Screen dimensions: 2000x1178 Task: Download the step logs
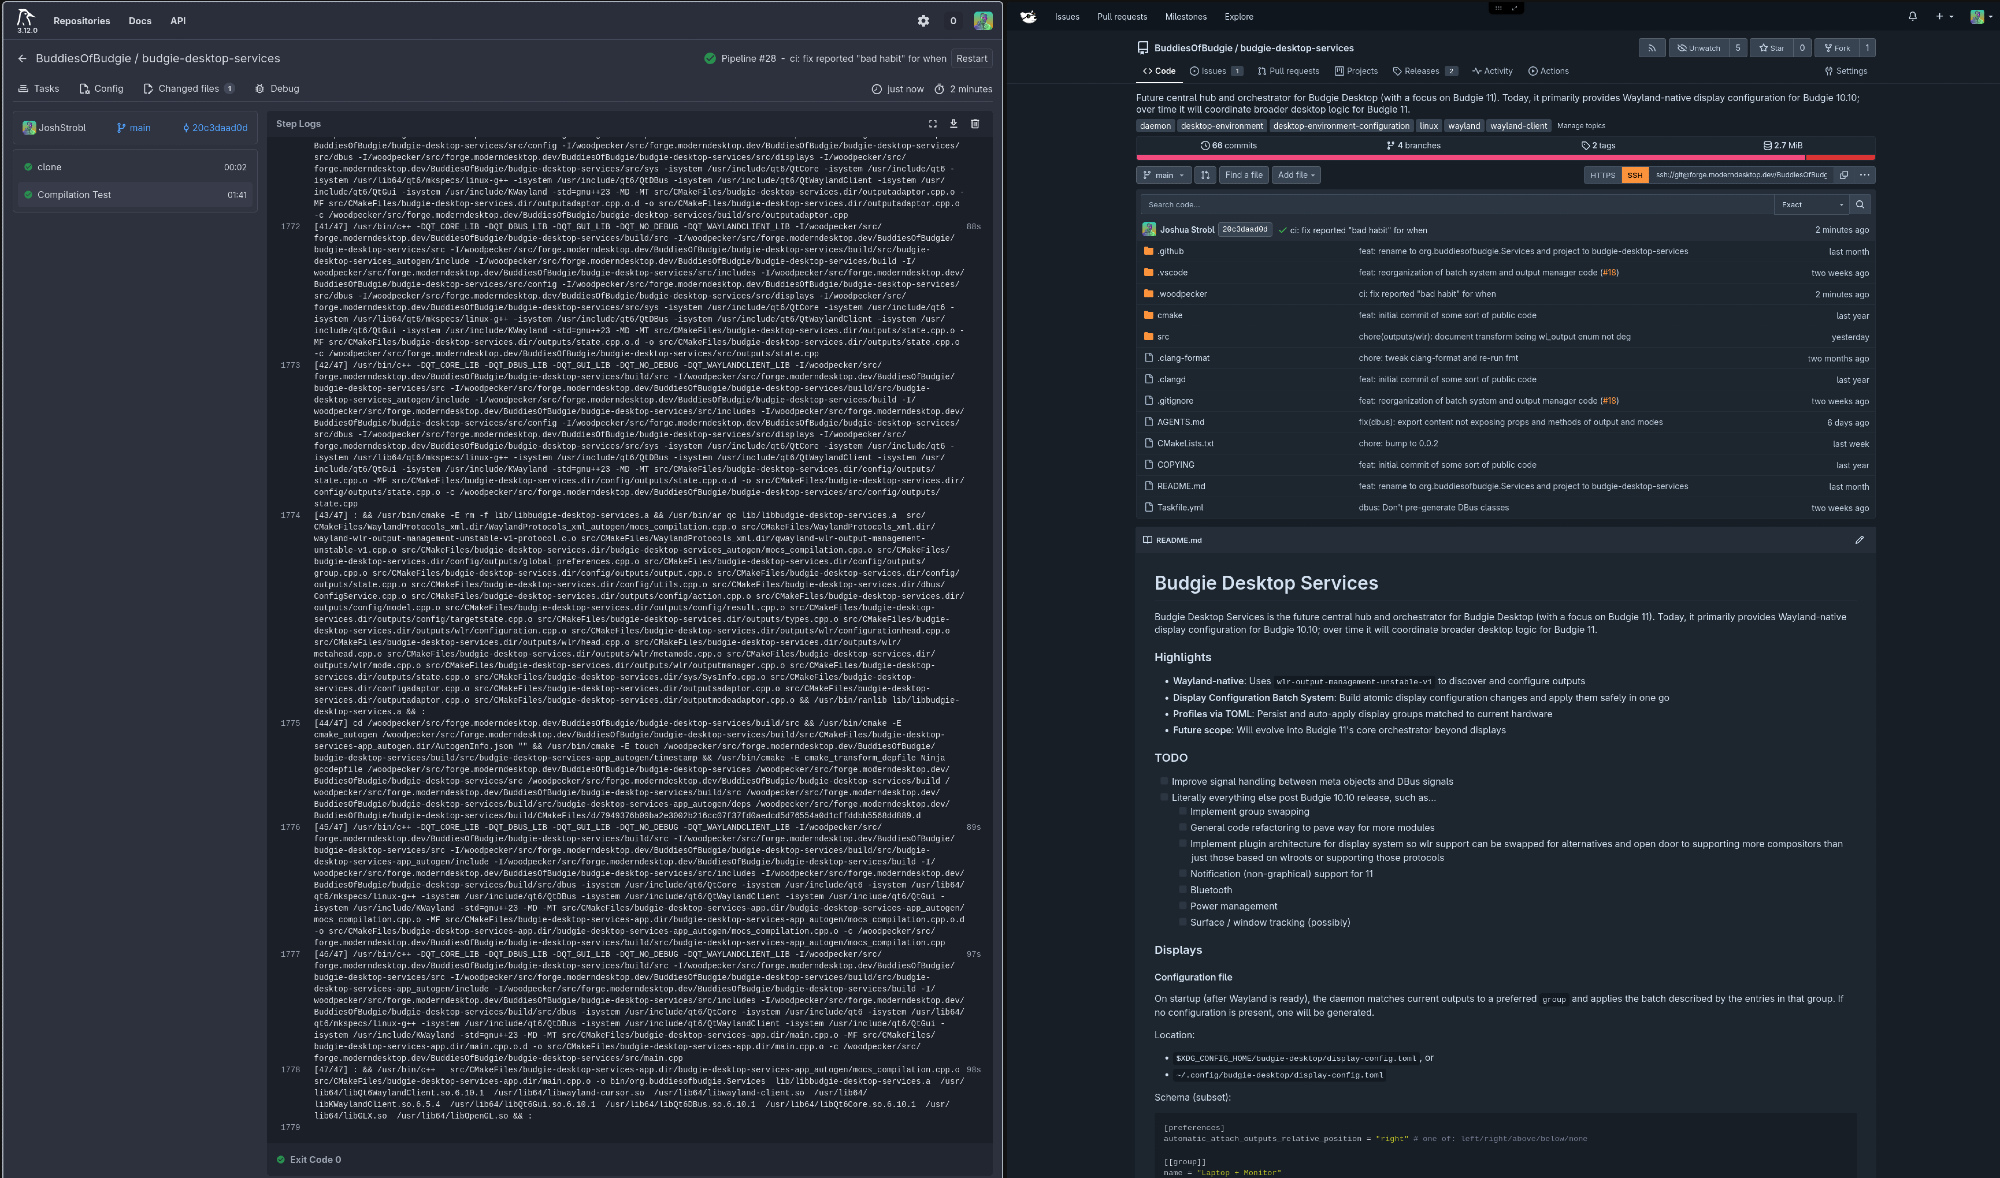[x=953, y=124]
